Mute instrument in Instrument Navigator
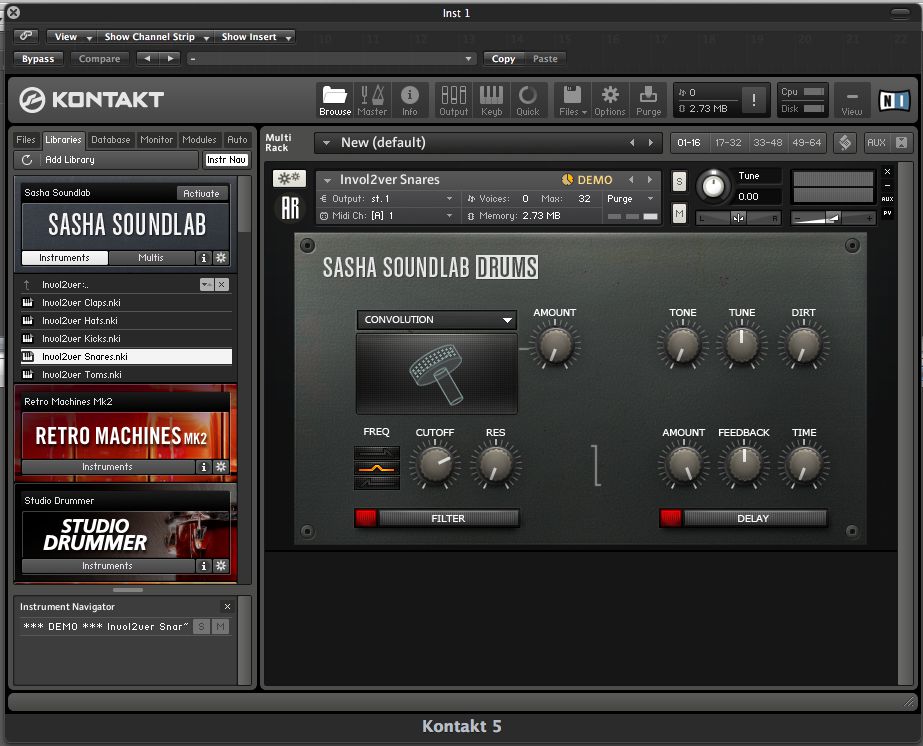The height and width of the screenshot is (746, 923). (x=220, y=626)
